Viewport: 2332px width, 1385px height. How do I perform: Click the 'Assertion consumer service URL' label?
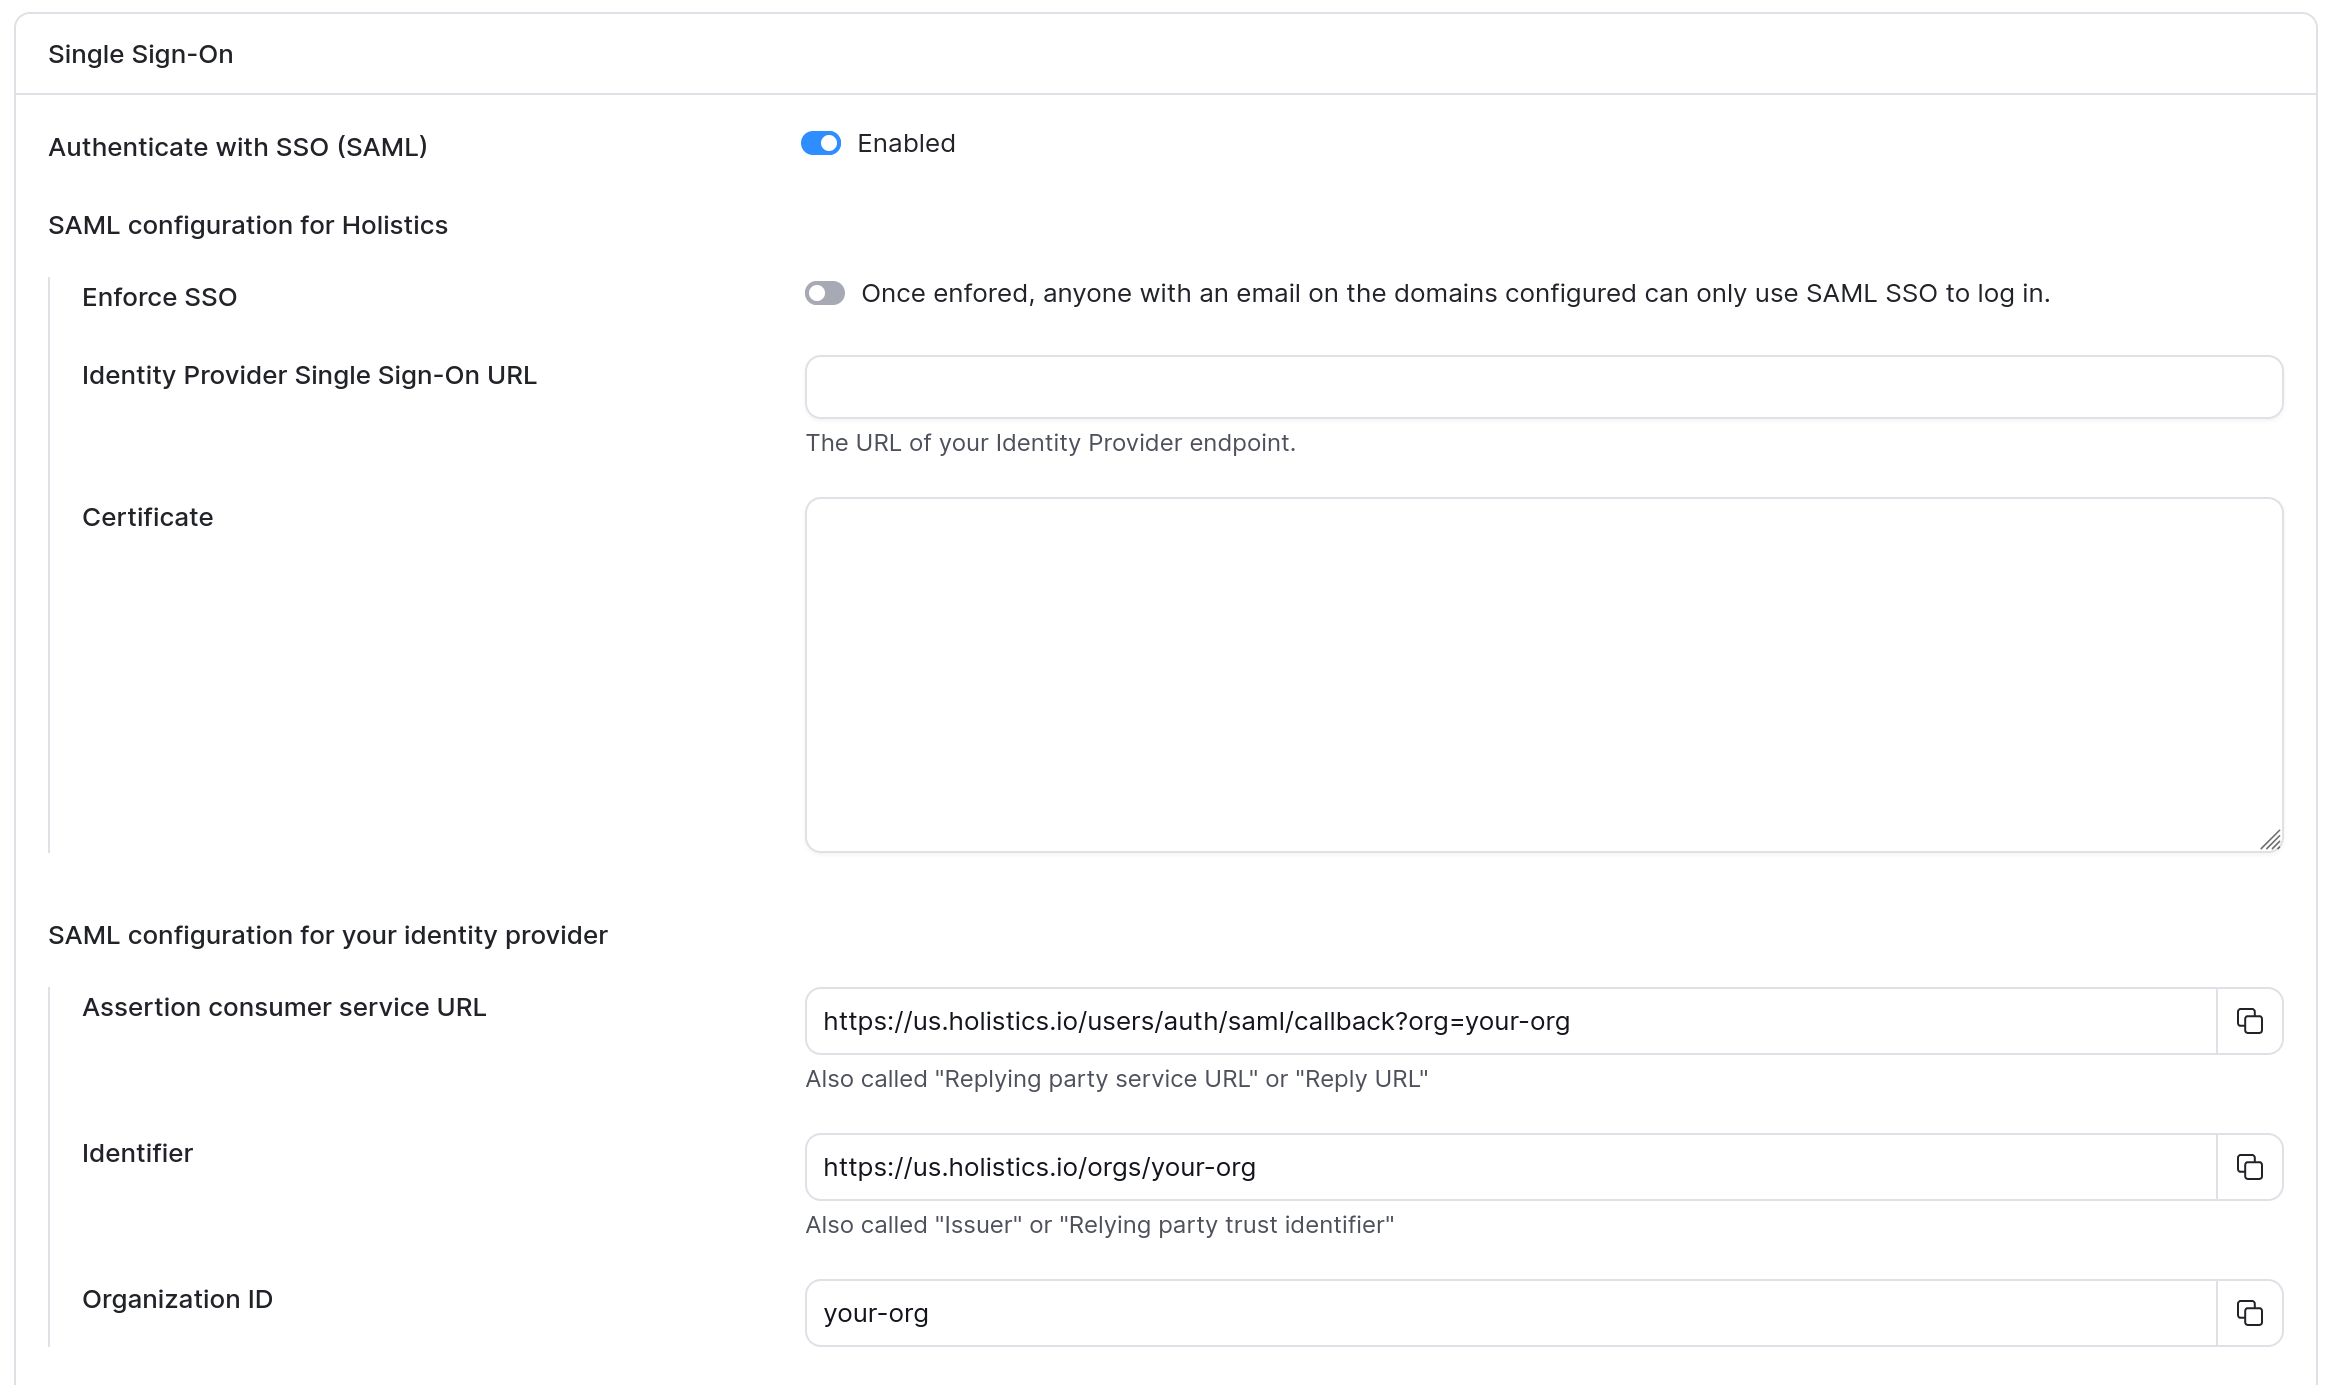point(284,1007)
